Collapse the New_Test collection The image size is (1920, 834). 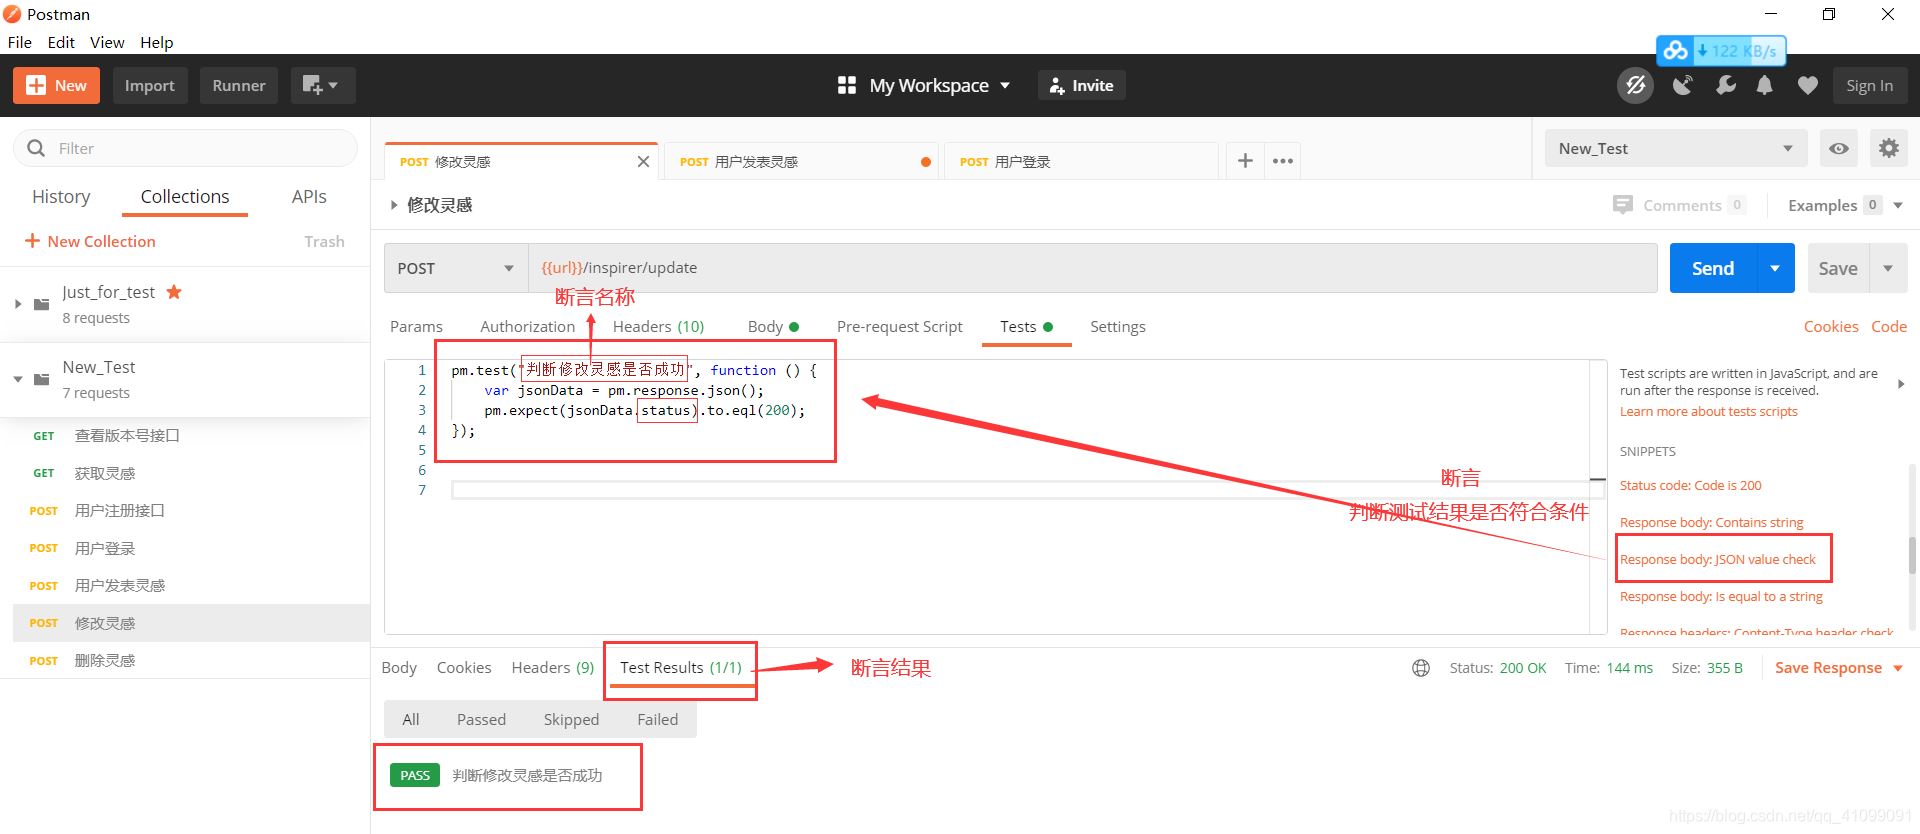click(17, 379)
